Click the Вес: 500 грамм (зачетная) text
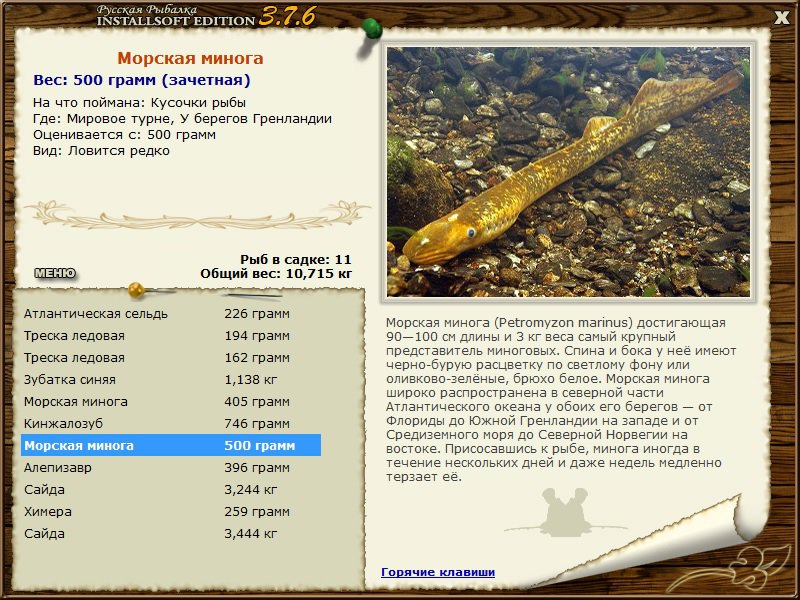Image resolution: width=800 pixels, height=600 pixels. [142, 80]
